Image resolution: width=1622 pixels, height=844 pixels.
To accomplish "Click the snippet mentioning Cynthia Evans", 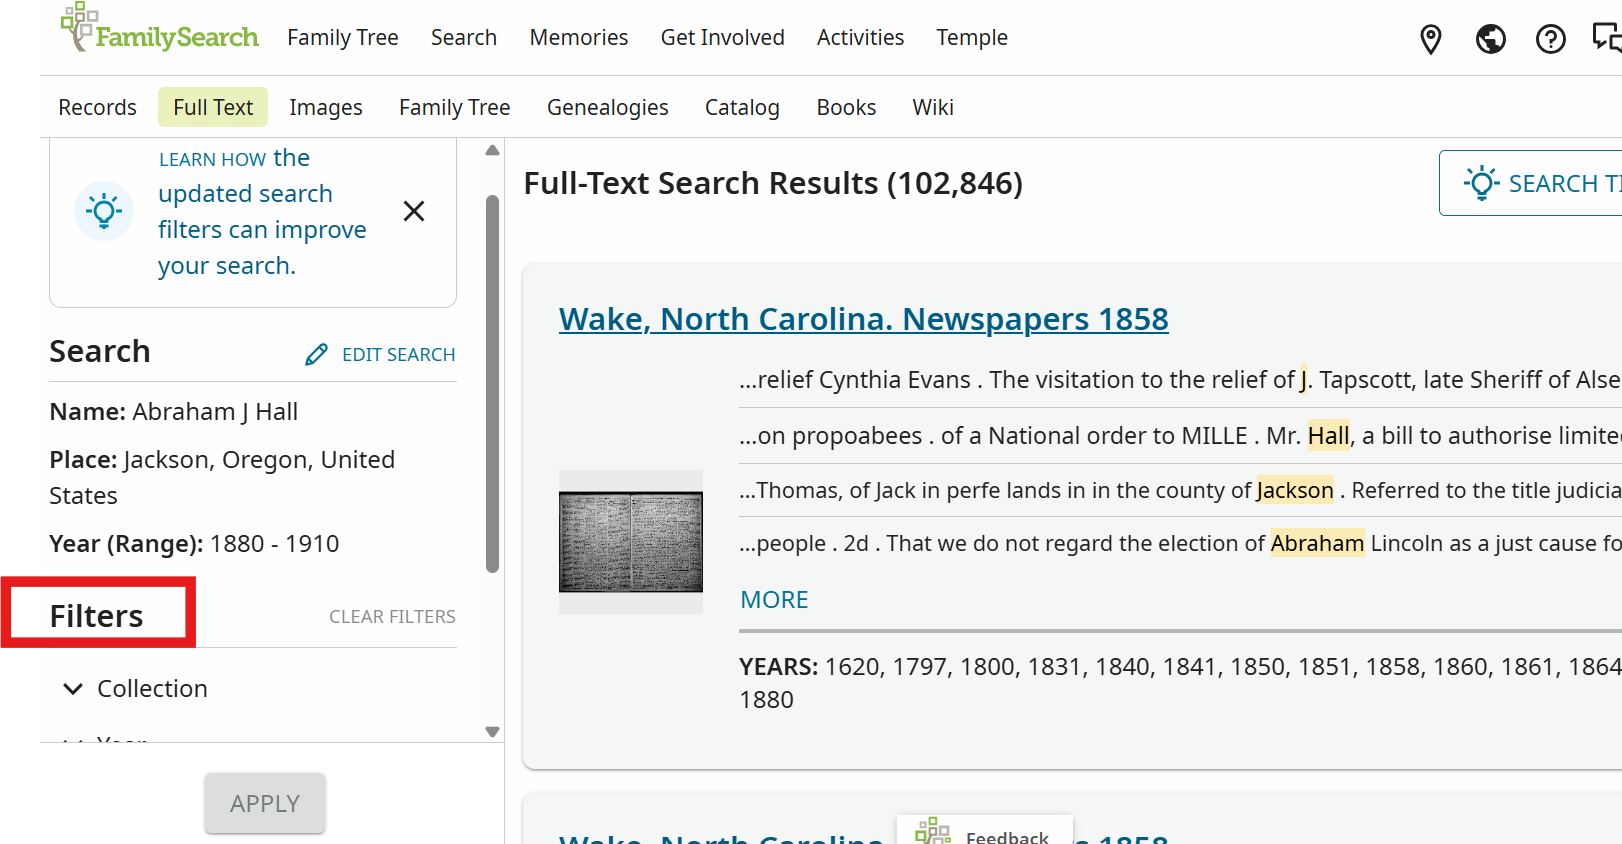I will [1180, 380].
